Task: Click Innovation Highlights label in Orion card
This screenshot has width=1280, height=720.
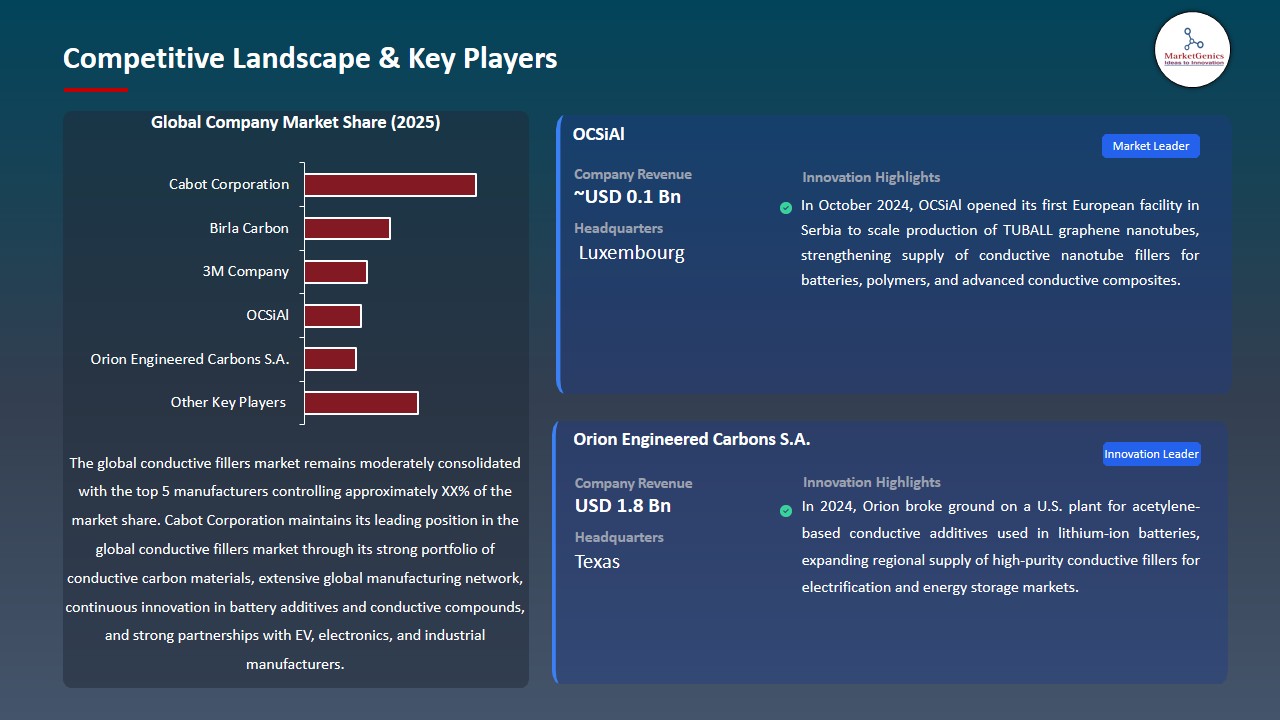Action: click(x=872, y=482)
